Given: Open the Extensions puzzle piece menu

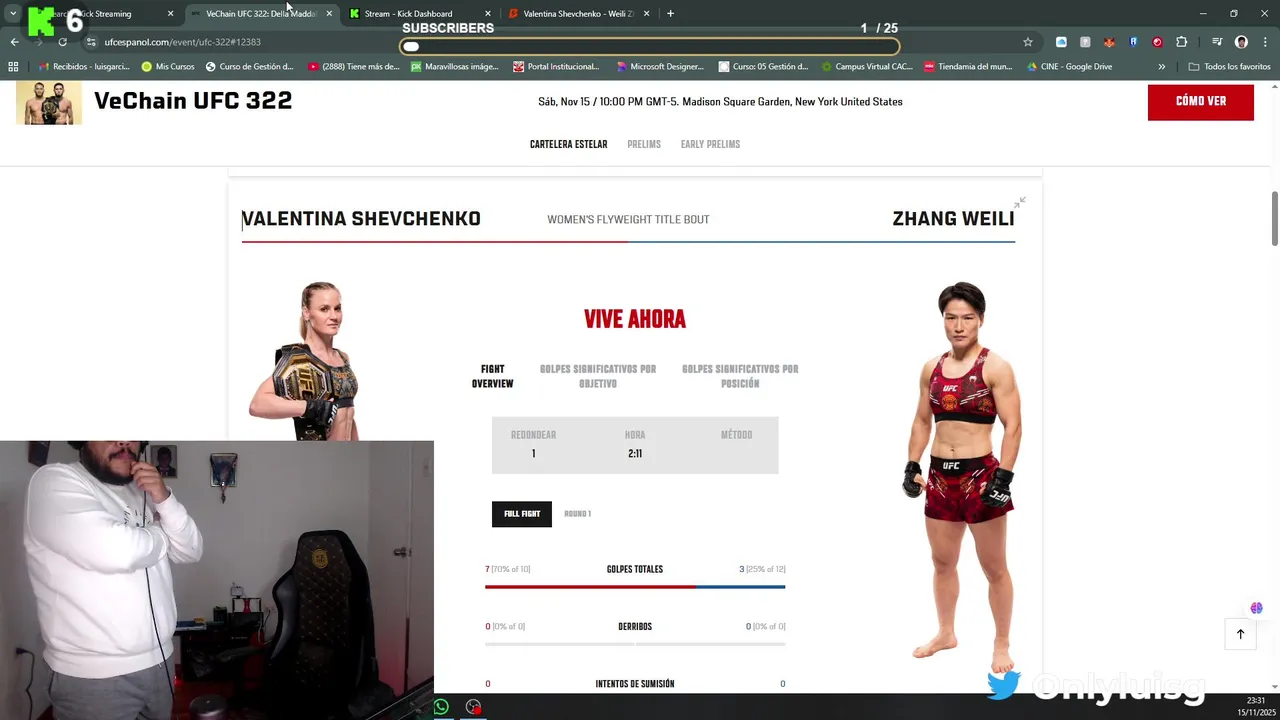Looking at the screenshot, I should 1182,42.
